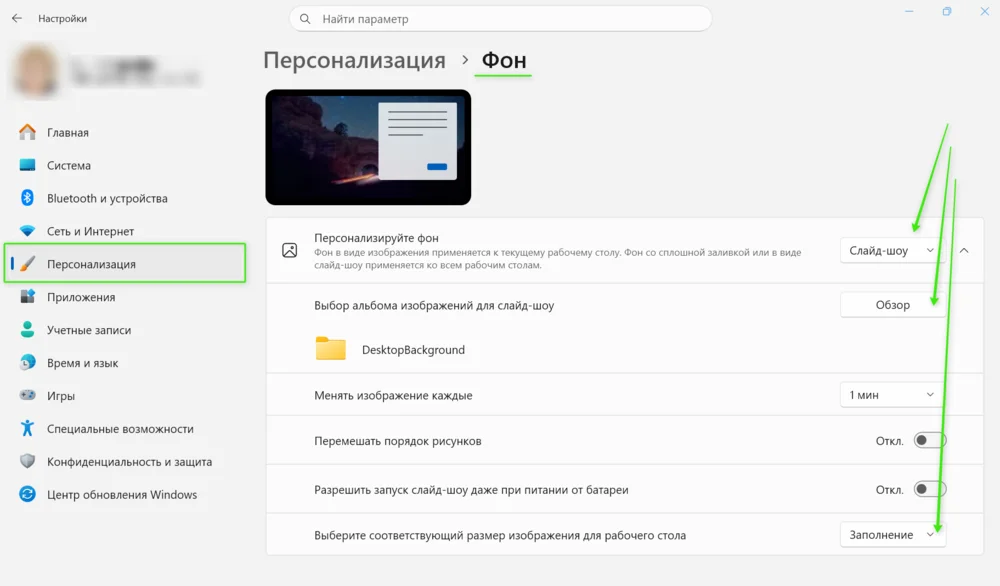
Task: Click the Фон breadcrumb title
Action: [504, 60]
